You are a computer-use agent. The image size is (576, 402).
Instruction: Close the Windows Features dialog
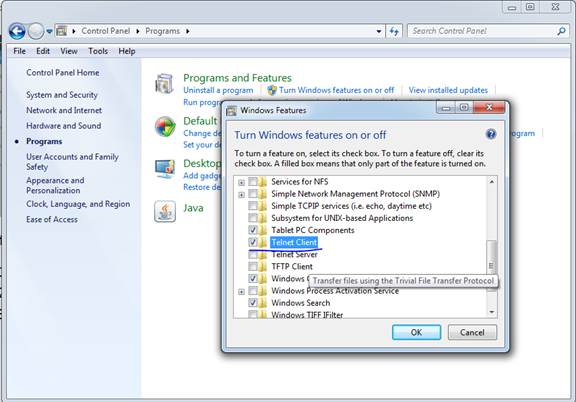(x=489, y=108)
